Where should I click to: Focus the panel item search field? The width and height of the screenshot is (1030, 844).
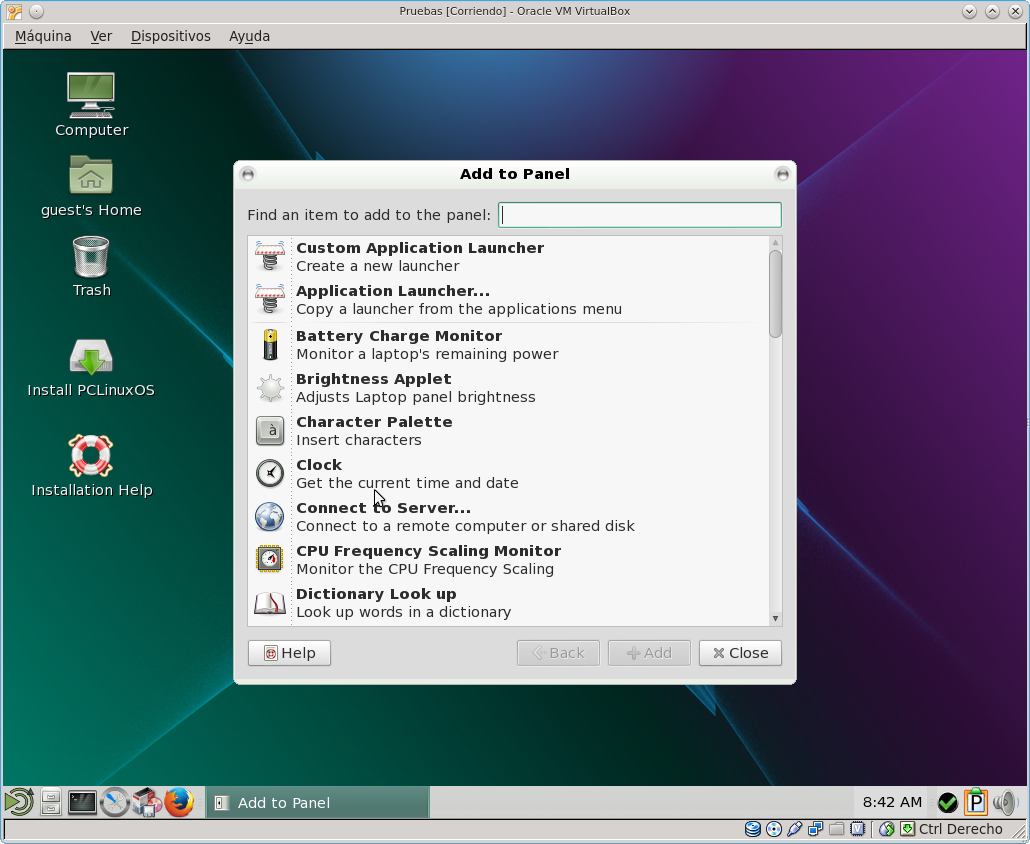(x=639, y=215)
